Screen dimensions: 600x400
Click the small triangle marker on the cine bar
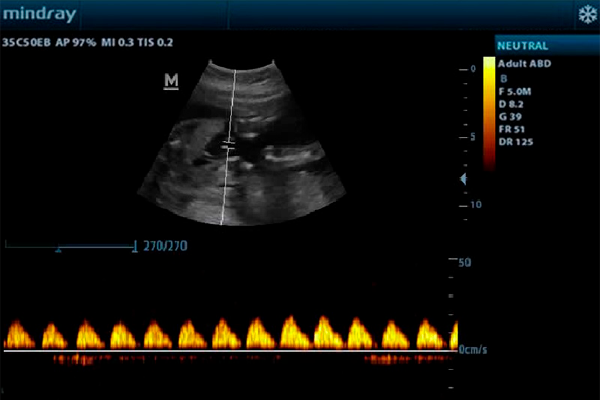point(58,251)
